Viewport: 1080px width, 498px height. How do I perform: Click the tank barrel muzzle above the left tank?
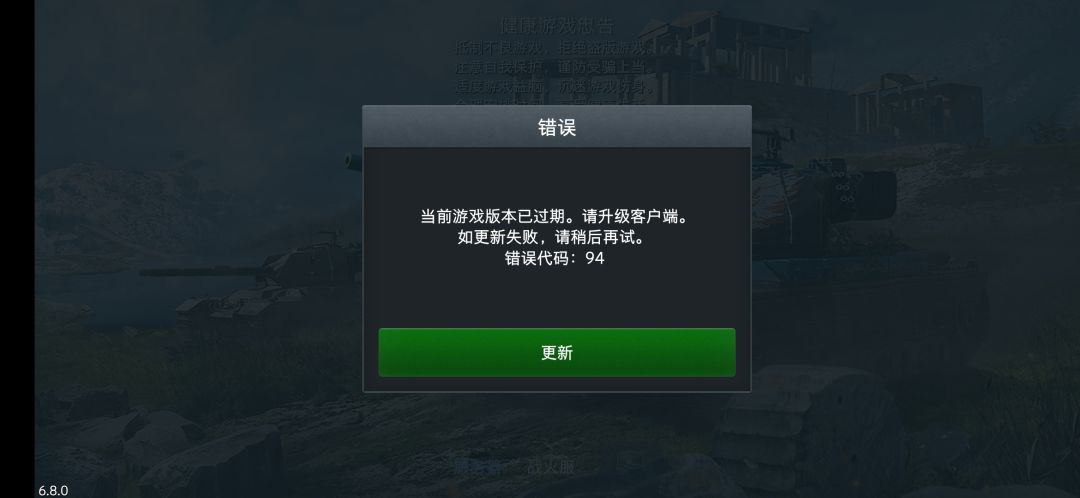click(x=353, y=162)
